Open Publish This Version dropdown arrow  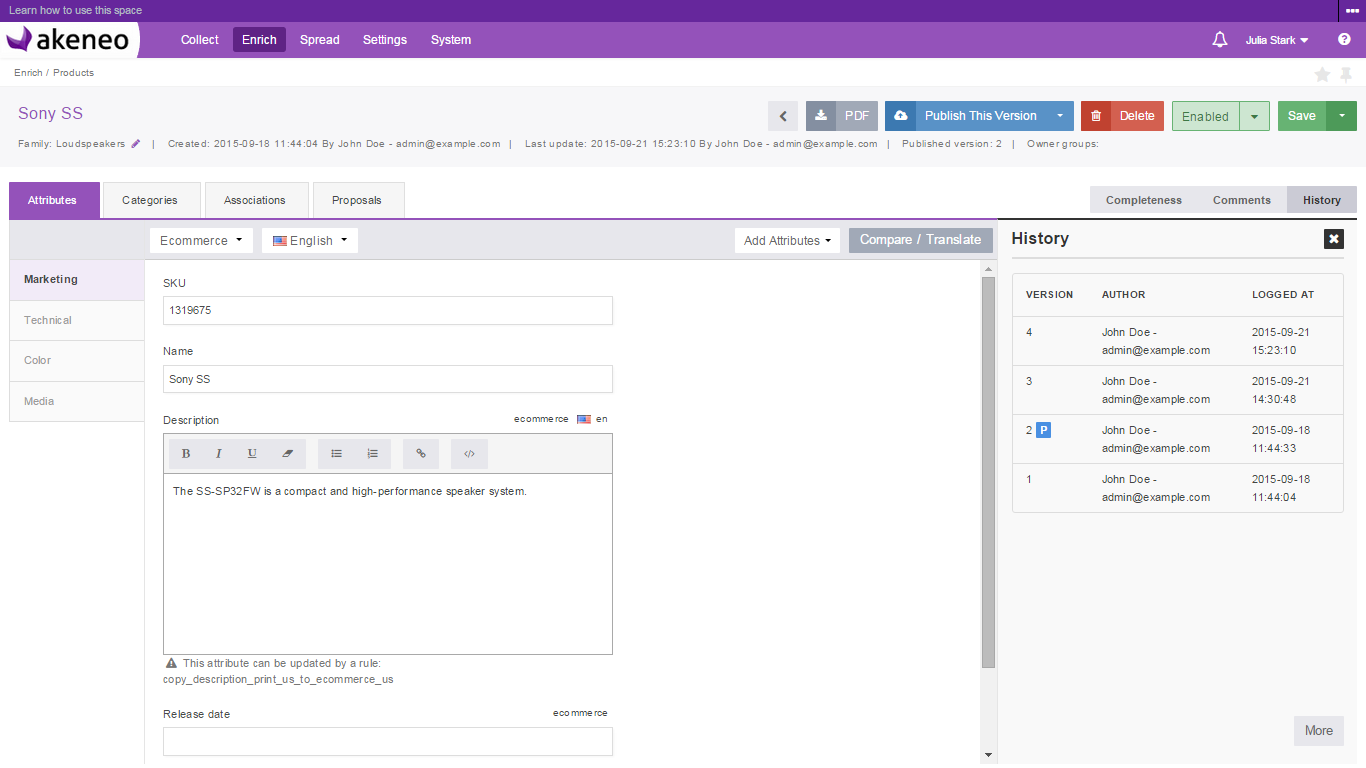1060,116
